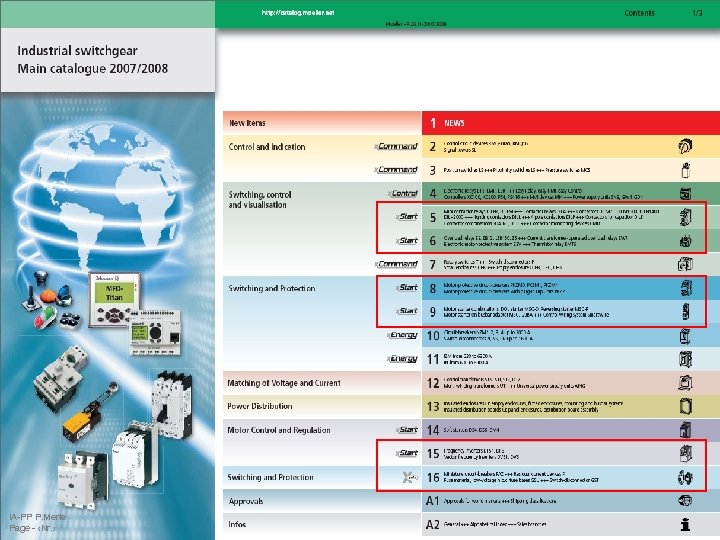Screen dimensions: 720x540
Task: Click the xControl label for chapter 4
Action: click(403, 194)
